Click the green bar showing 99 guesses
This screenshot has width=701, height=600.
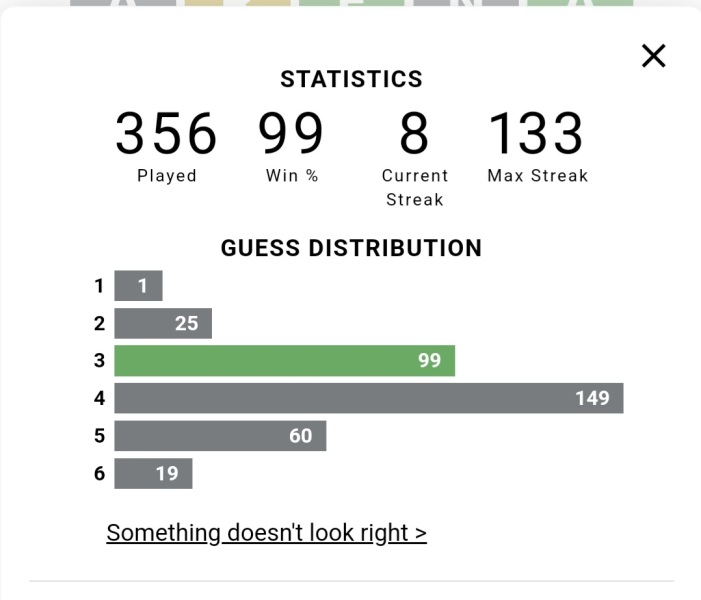tap(284, 361)
